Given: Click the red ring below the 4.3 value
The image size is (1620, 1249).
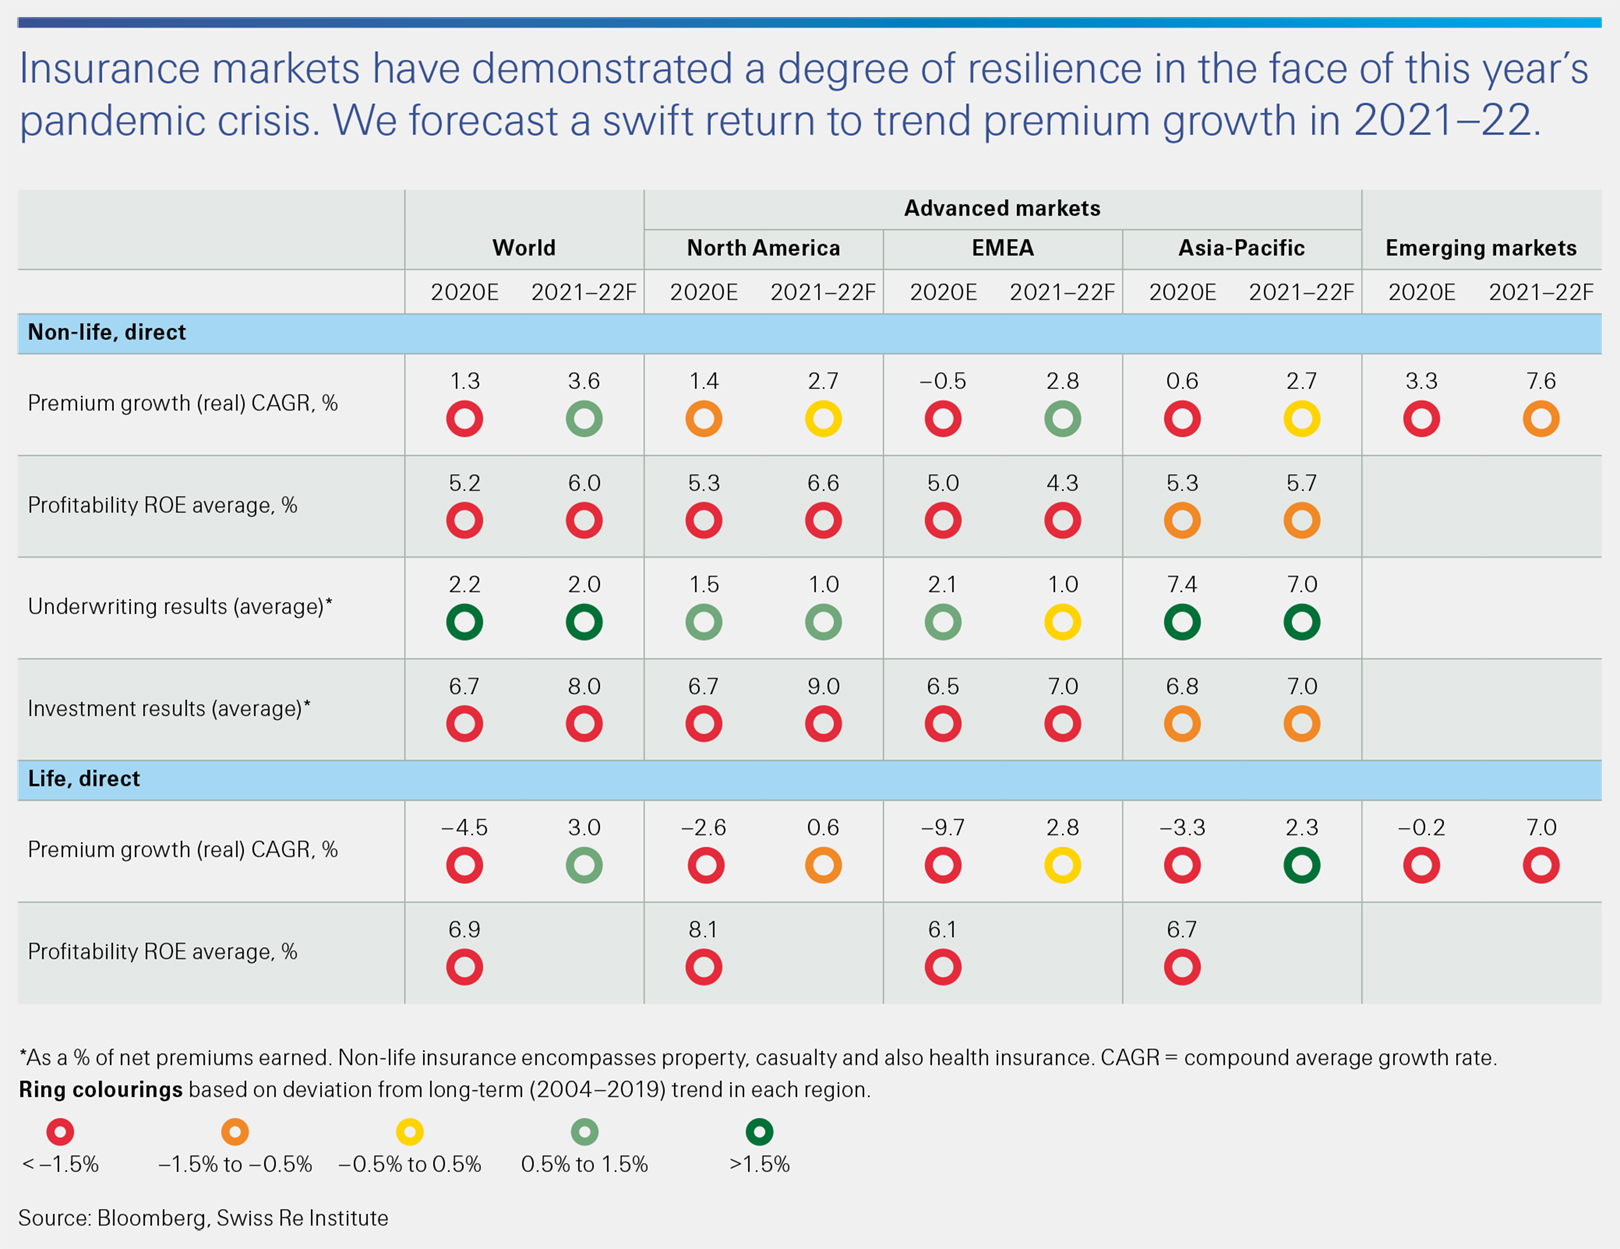Looking at the screenshot, I should [x=1062, y=520].
